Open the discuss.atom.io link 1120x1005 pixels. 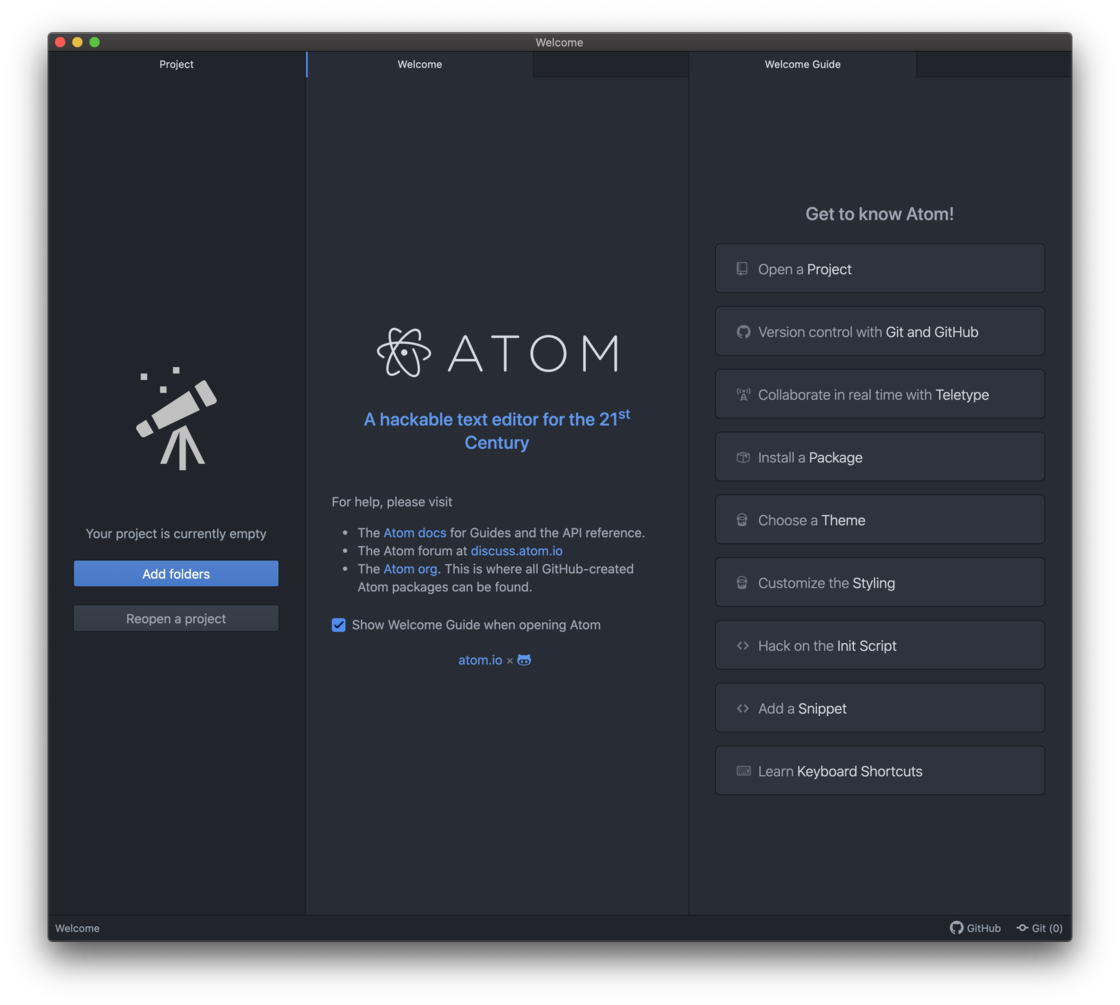pyautogui.click(x=516, y=550)
